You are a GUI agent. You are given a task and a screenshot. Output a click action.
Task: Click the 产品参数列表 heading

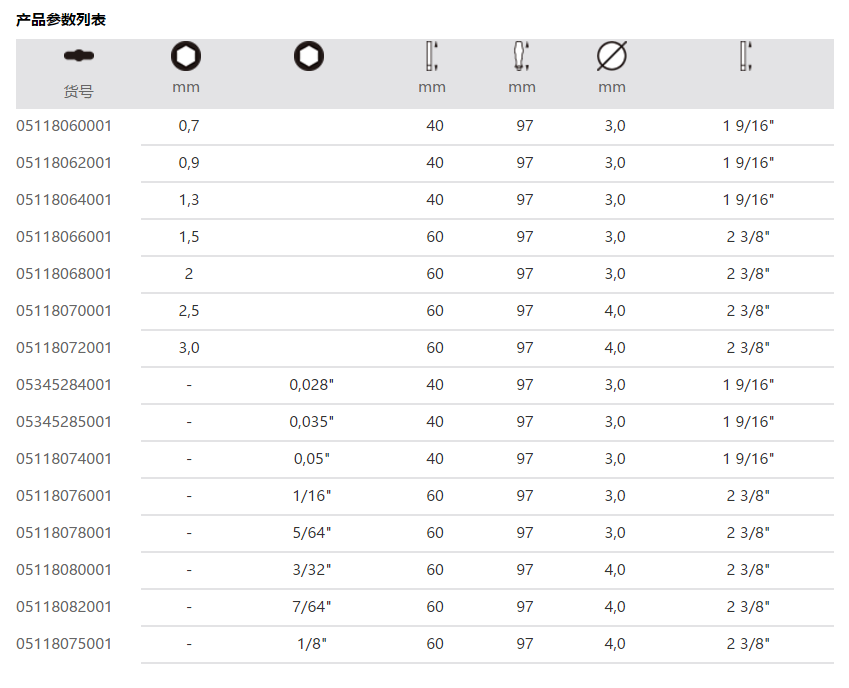[x=61, y=19]
